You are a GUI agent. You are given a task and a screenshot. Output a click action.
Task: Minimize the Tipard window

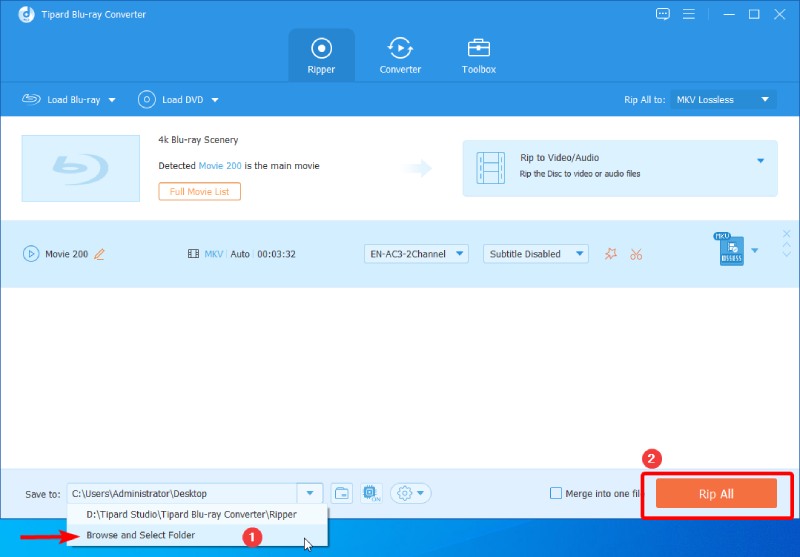click(729, 14)
